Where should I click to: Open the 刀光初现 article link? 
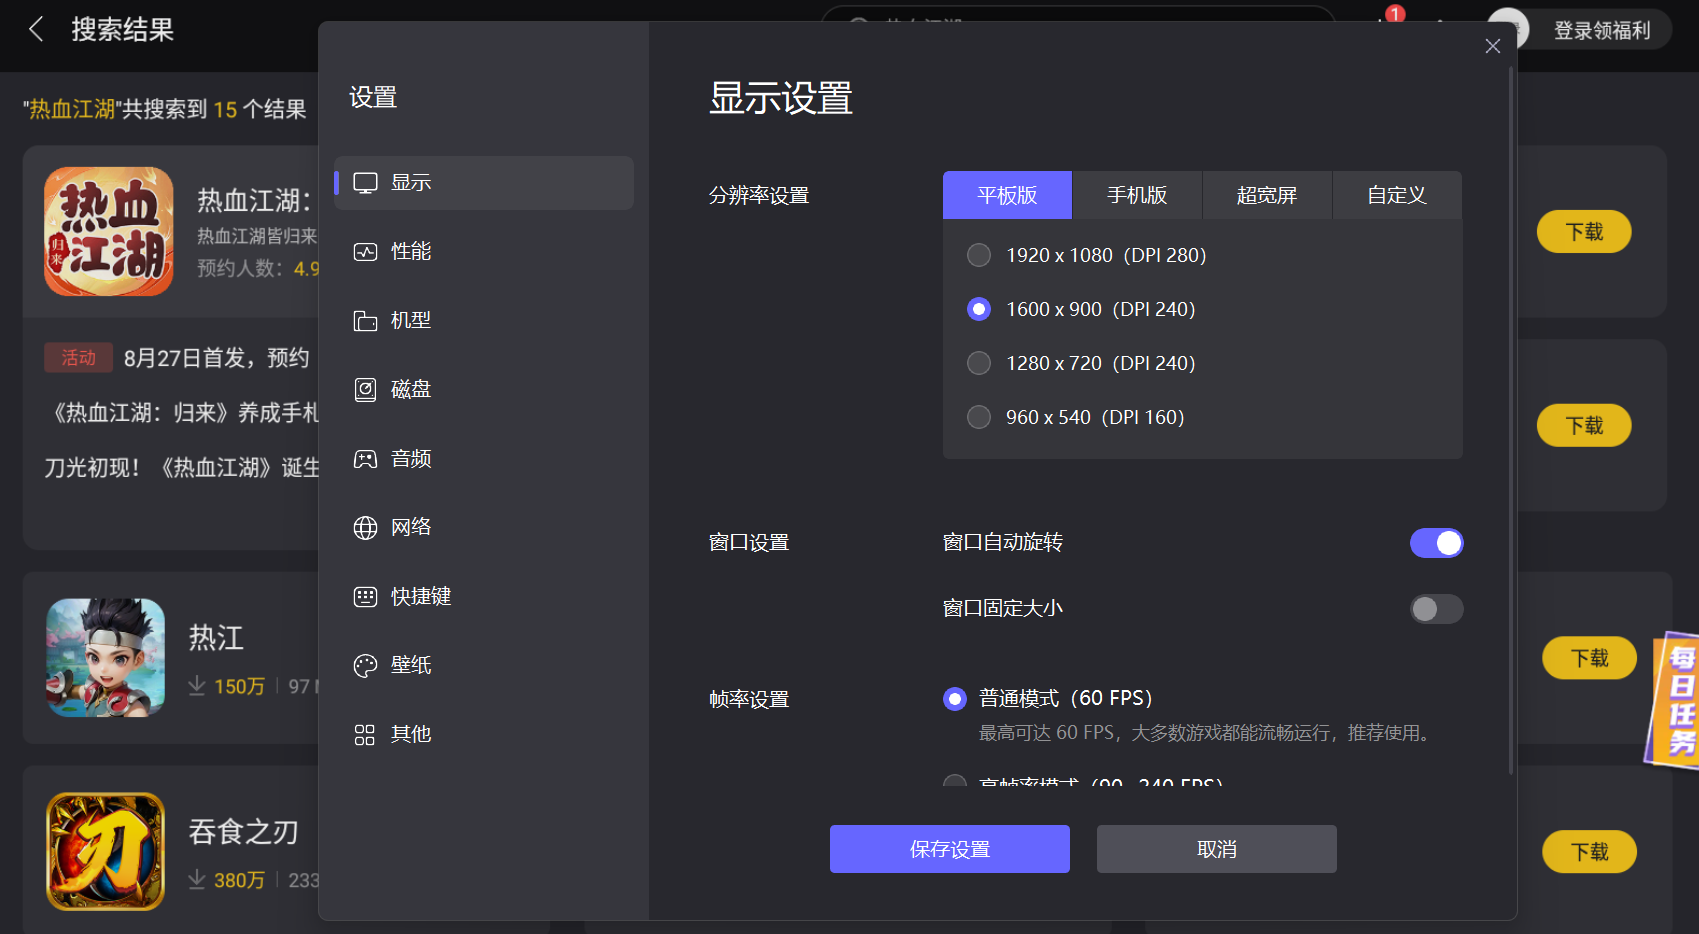(x=182, y=468)
